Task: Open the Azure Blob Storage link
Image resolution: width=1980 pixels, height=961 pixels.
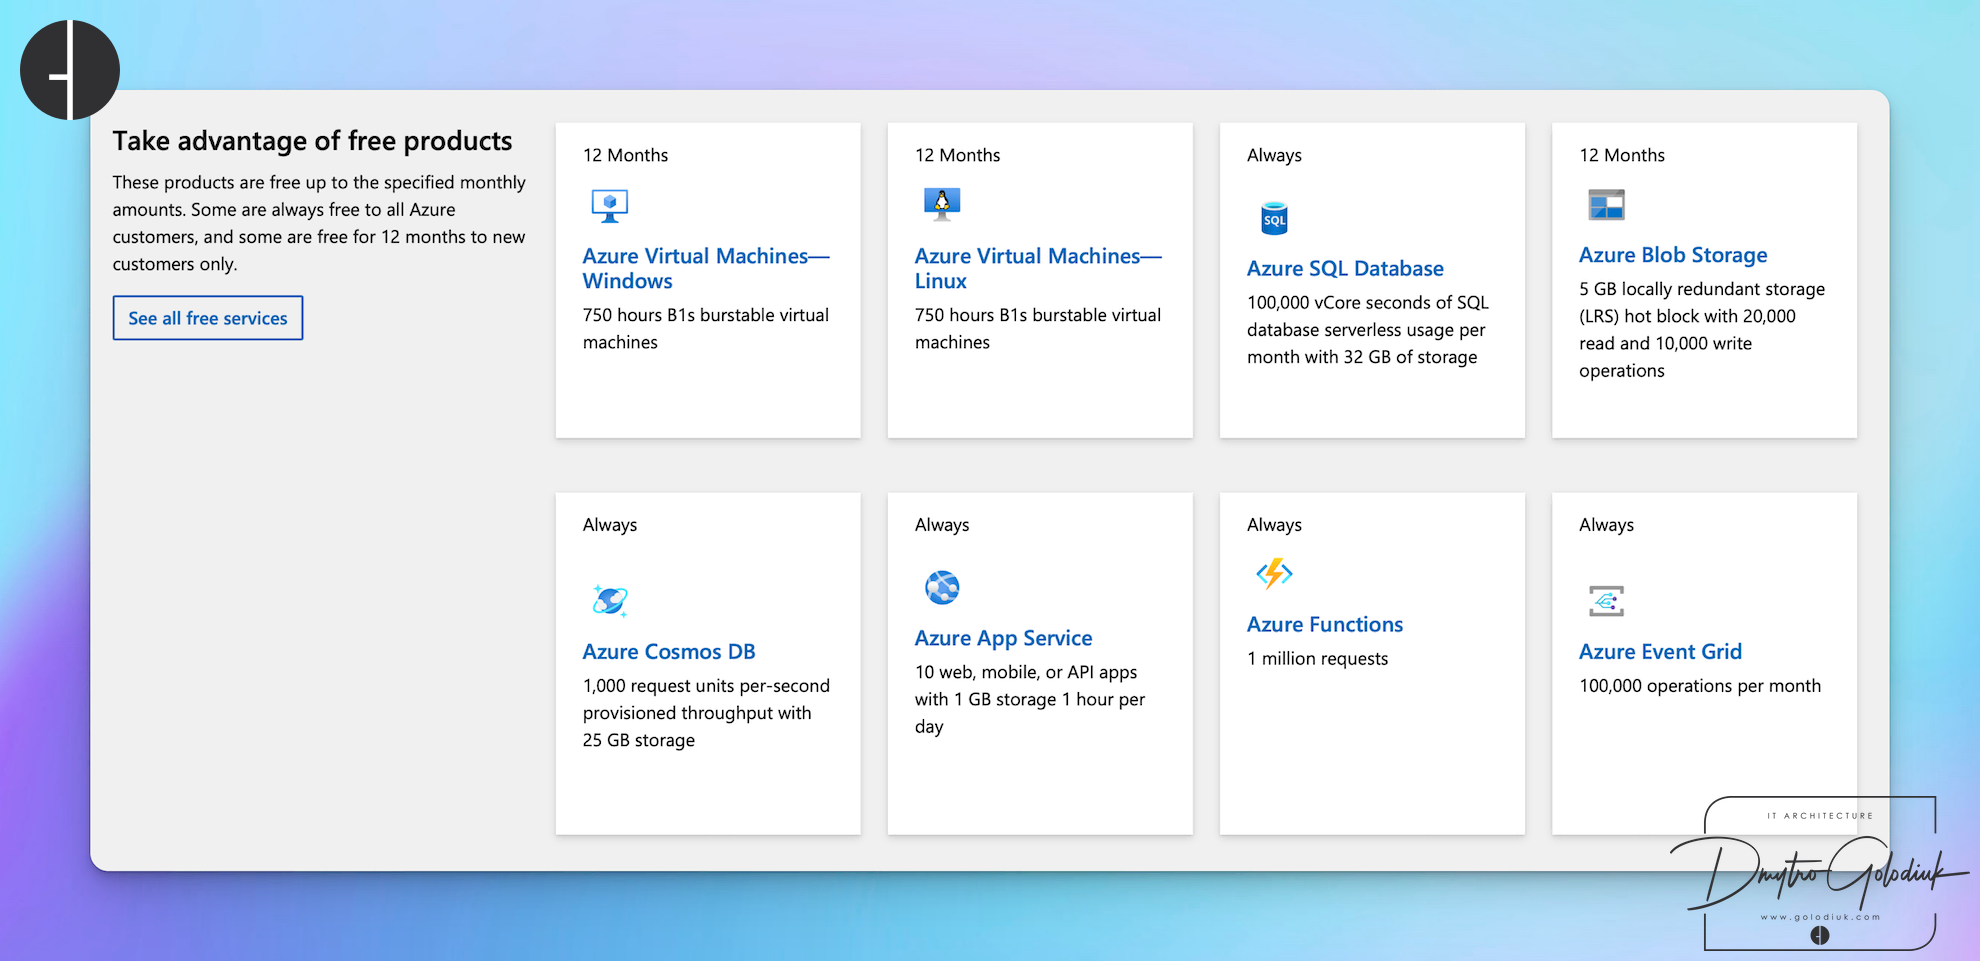Action: tap(1673, 255)
